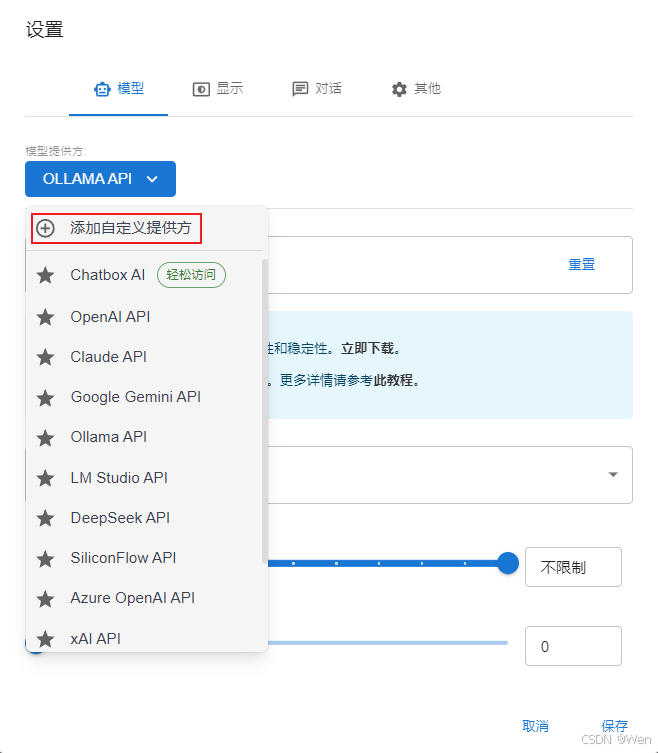The image size is (658, 753).
Task: Select Ollama API in the provider list
Action: (144, 437)
